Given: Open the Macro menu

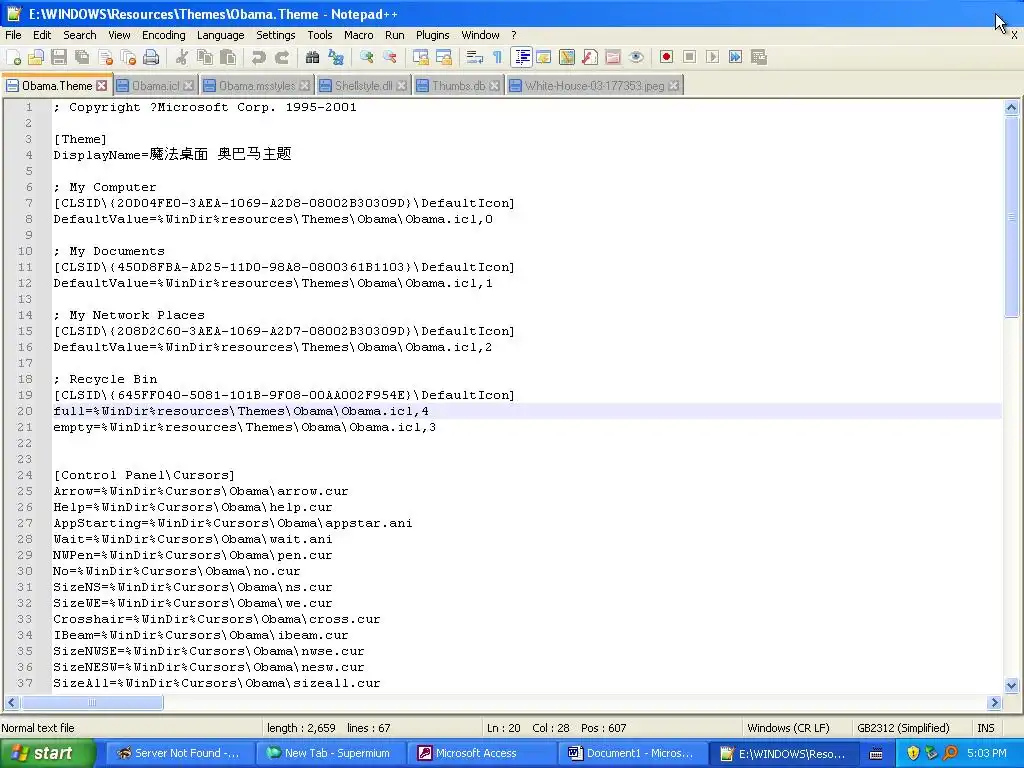Looking at the screenshot, I should (x=359, y=35).
